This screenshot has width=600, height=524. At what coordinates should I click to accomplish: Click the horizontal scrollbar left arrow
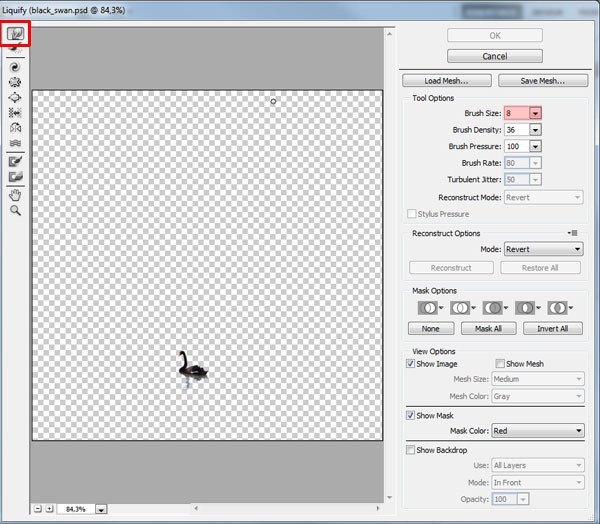click(196, 508)
